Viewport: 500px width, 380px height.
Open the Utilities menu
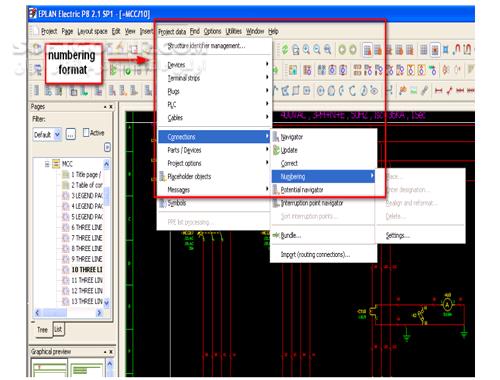point(233,31)
